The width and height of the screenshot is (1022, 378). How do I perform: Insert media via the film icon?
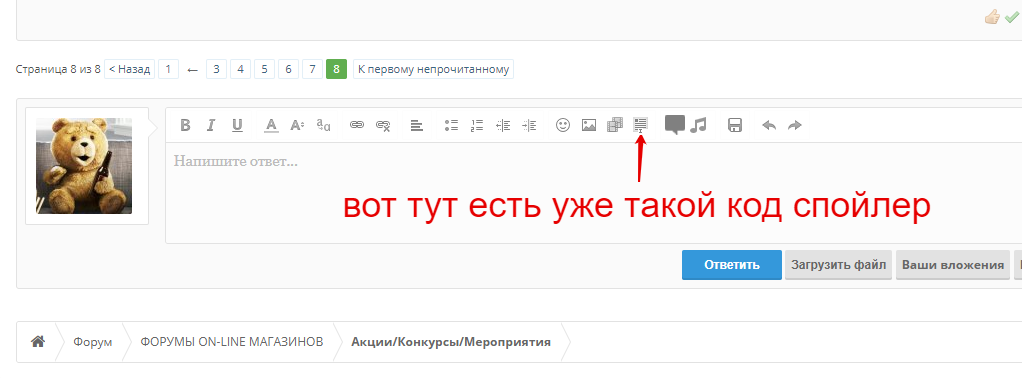pyautogui.click(x=615, y=125)
